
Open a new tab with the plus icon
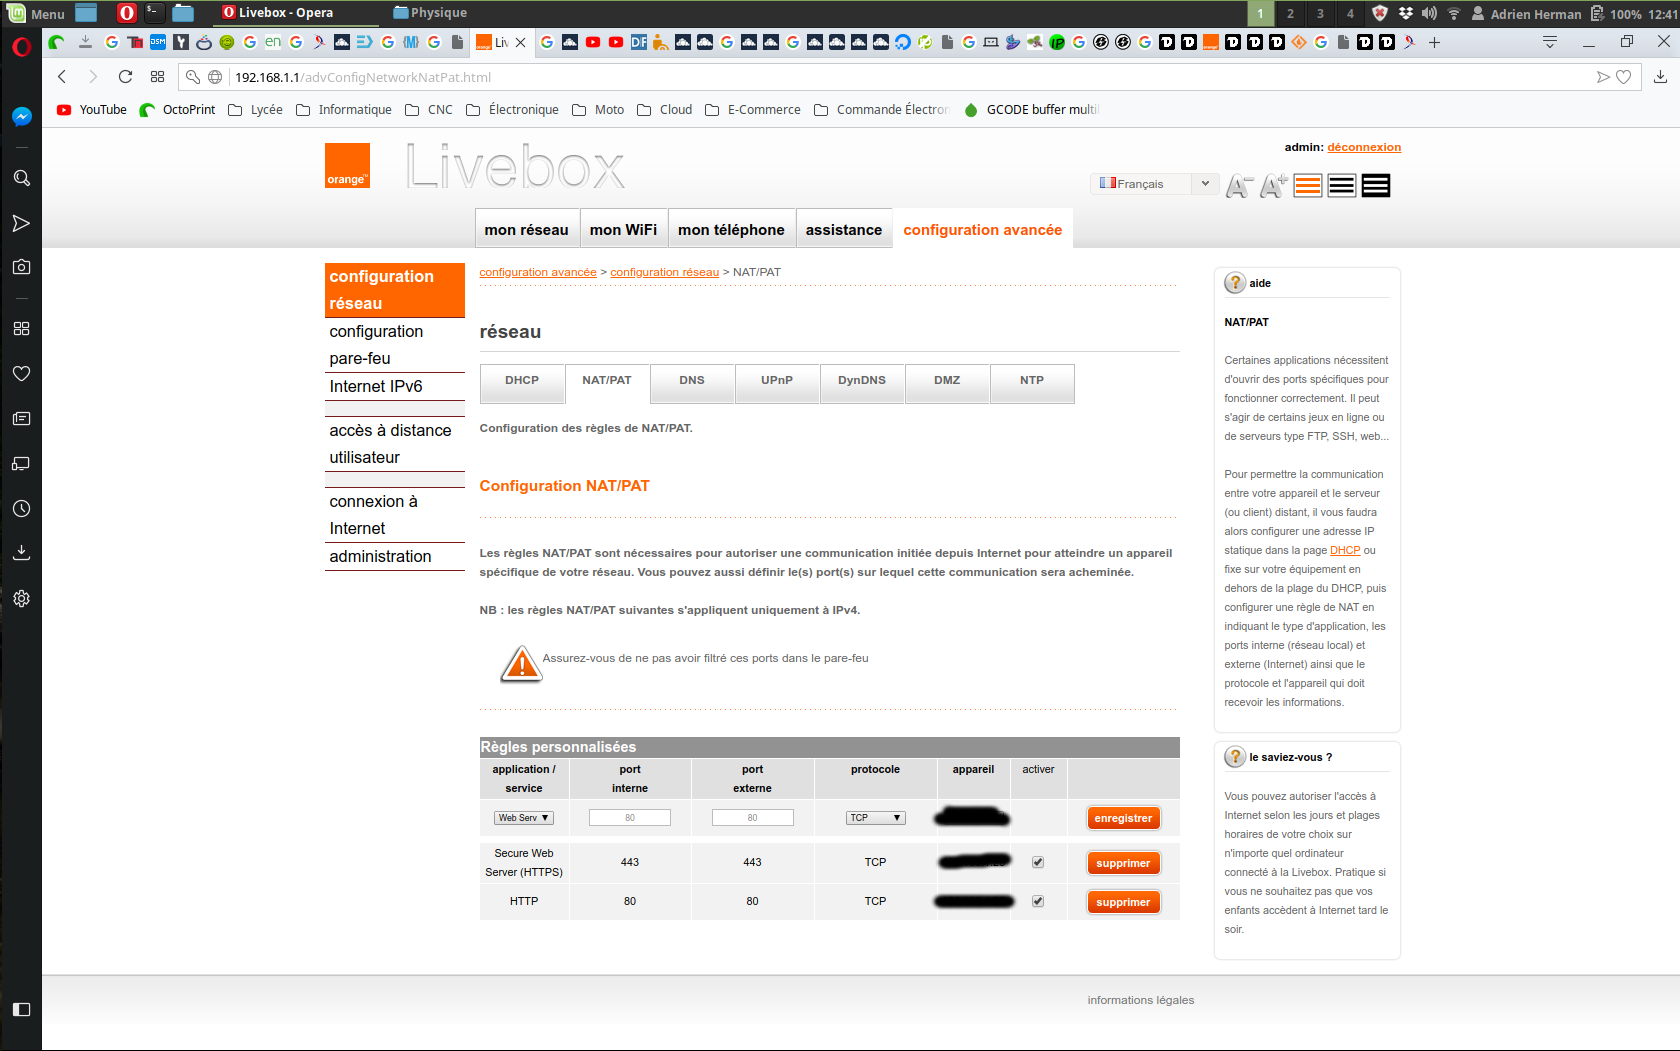click(1434, 42)
